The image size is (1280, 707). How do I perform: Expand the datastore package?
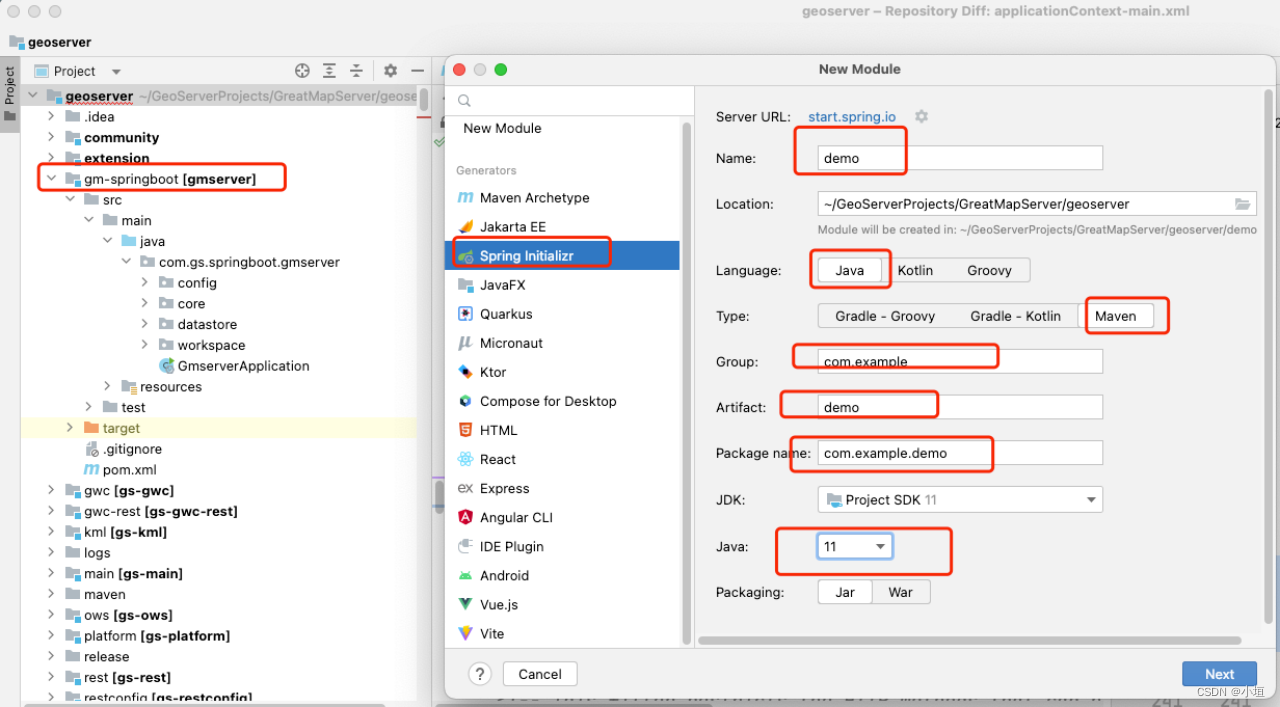[145, 324]
